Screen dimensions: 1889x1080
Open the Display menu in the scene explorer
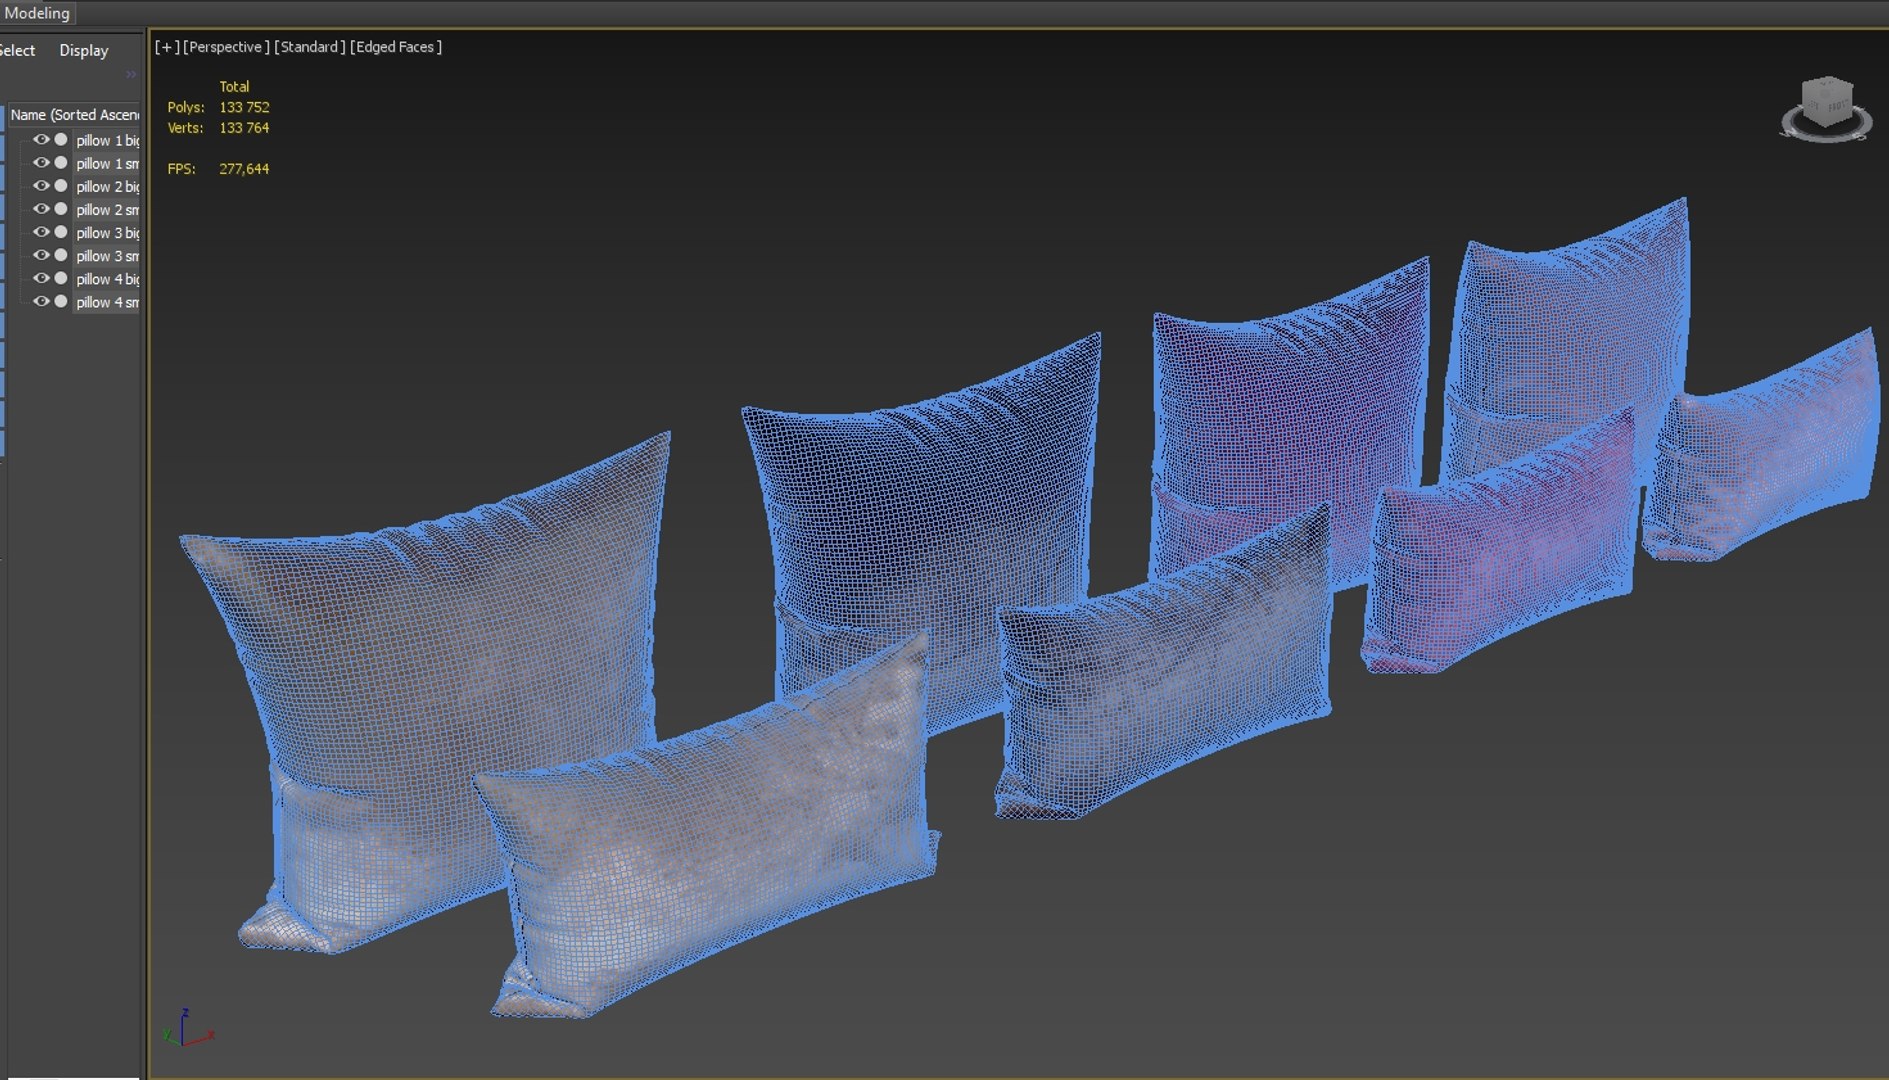[x=84, y=50]
